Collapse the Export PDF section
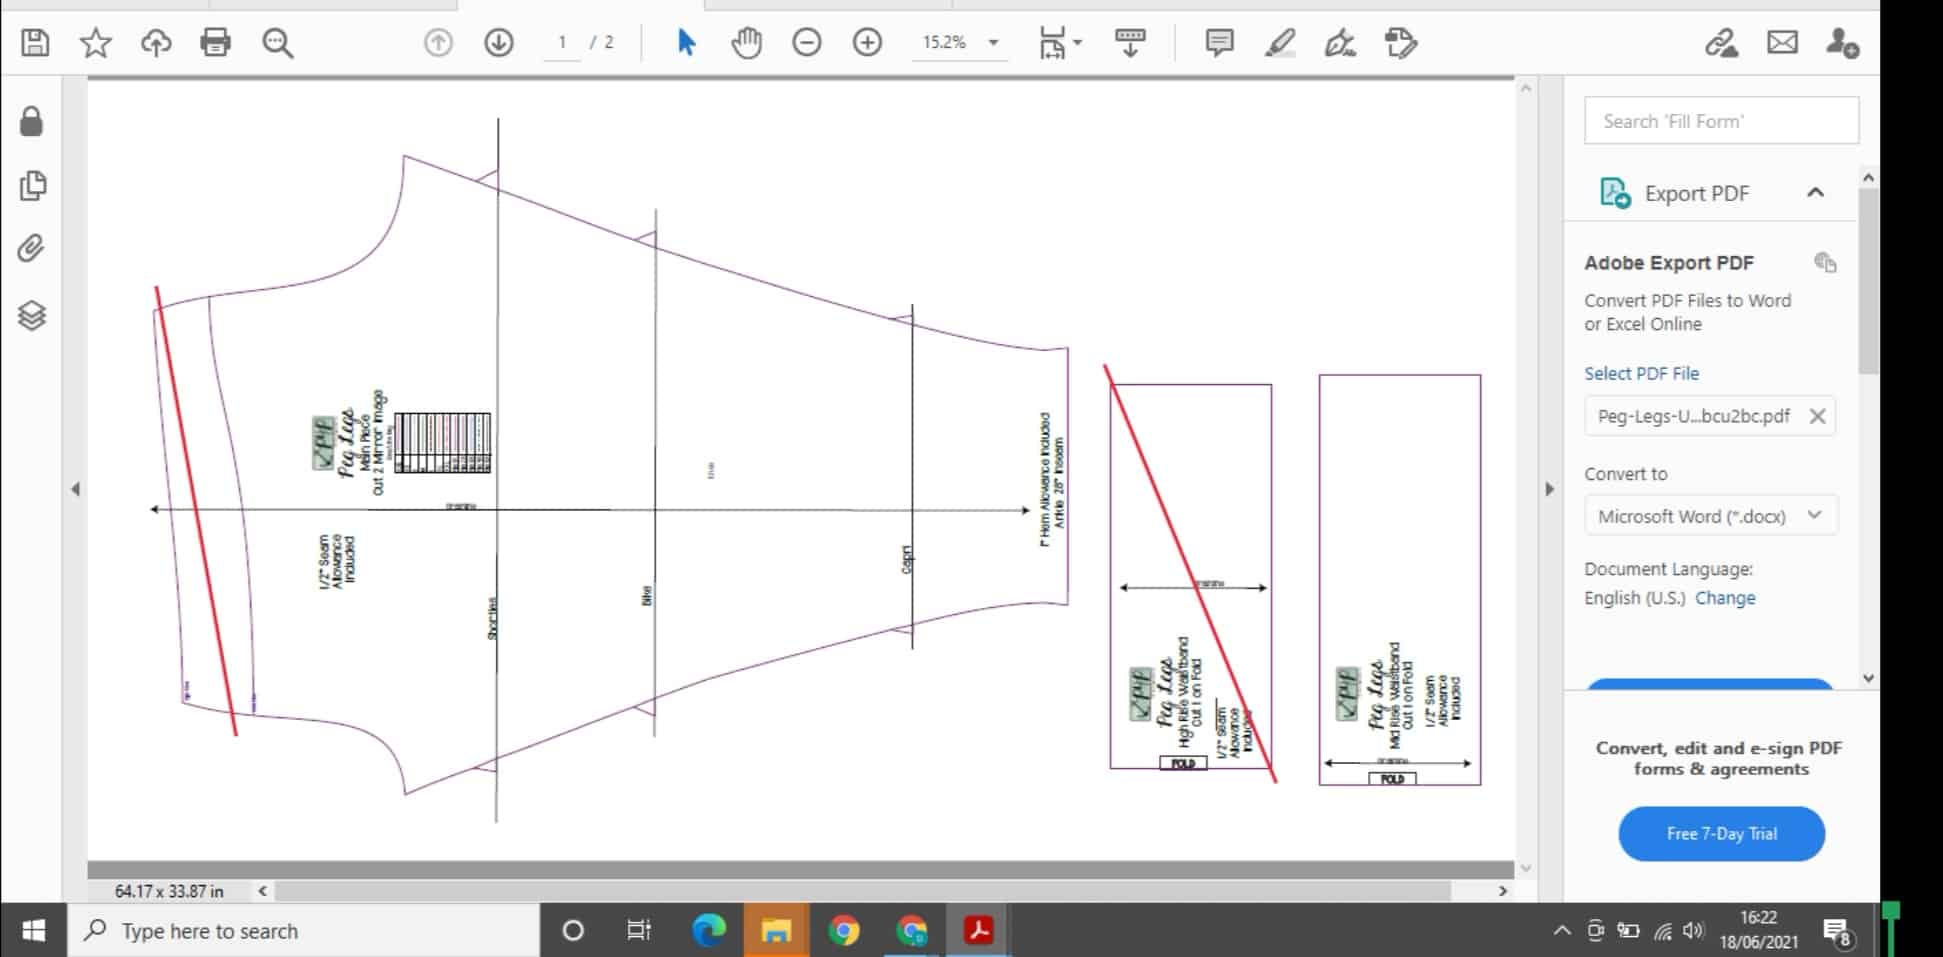This screenshot has height=957, width=1943. (1815, 193)
